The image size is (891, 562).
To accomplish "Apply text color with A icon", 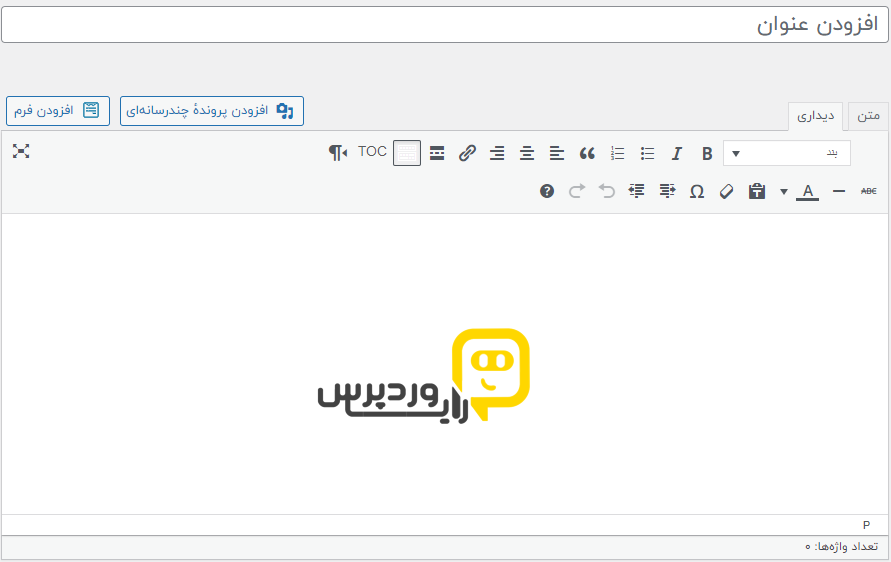I will 807,192.
